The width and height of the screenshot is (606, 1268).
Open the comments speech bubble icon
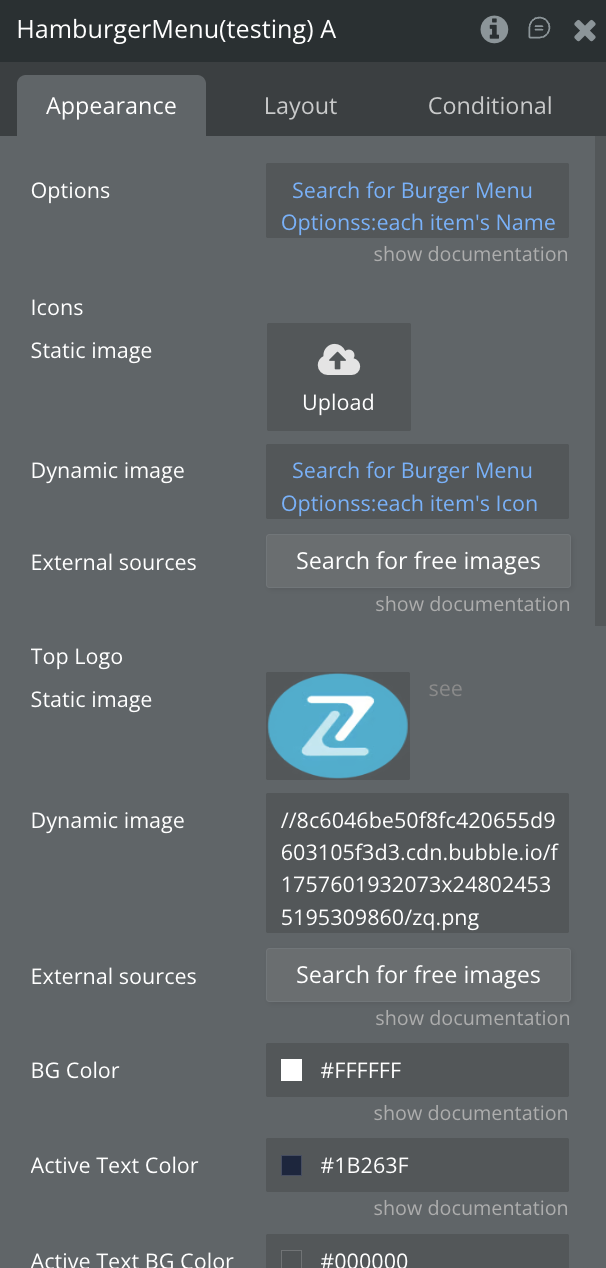tap(539, 29)
